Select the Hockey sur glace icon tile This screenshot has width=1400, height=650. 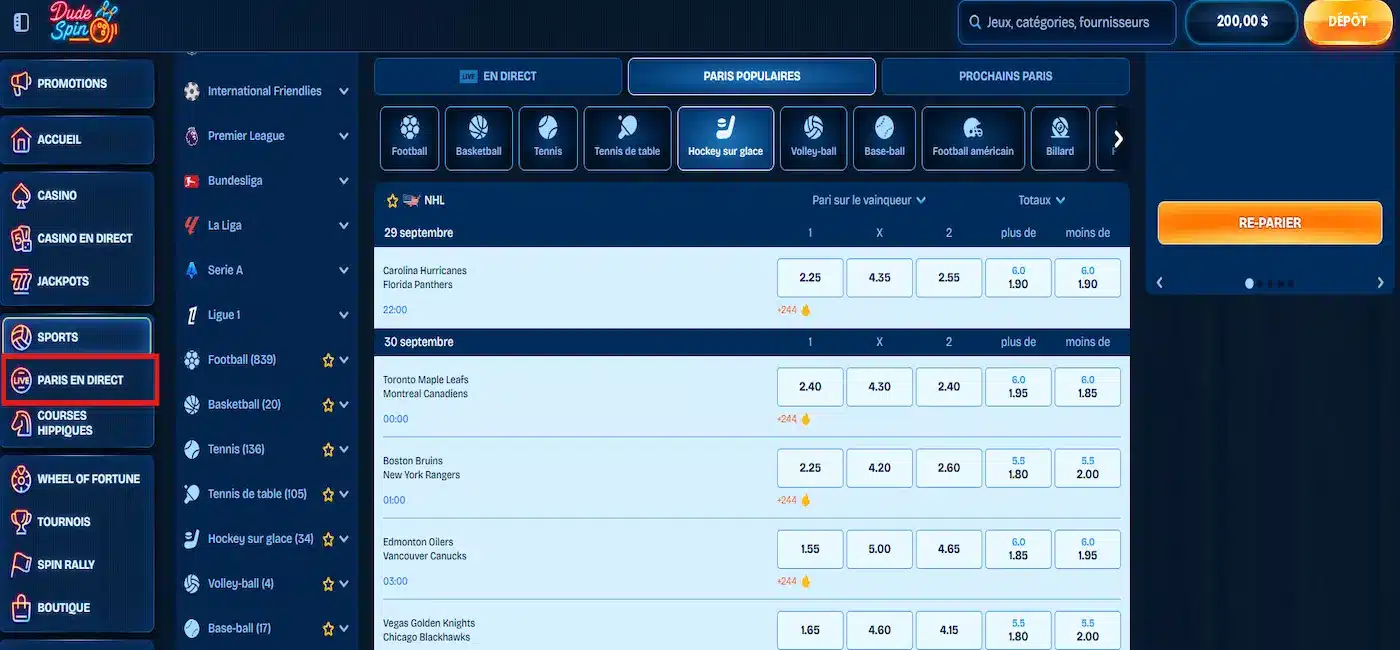click(x=725, y=138)
